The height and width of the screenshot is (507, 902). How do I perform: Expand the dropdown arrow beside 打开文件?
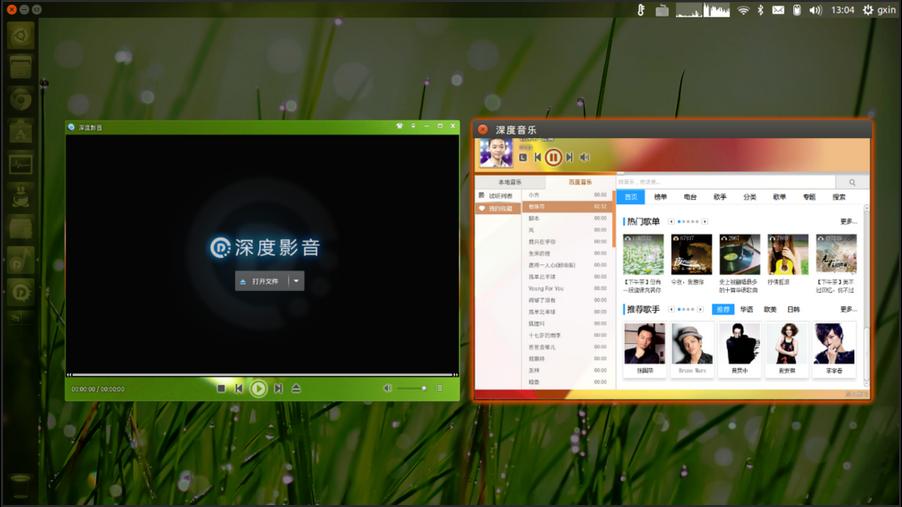pyautogui.click(x=296, y=281)
